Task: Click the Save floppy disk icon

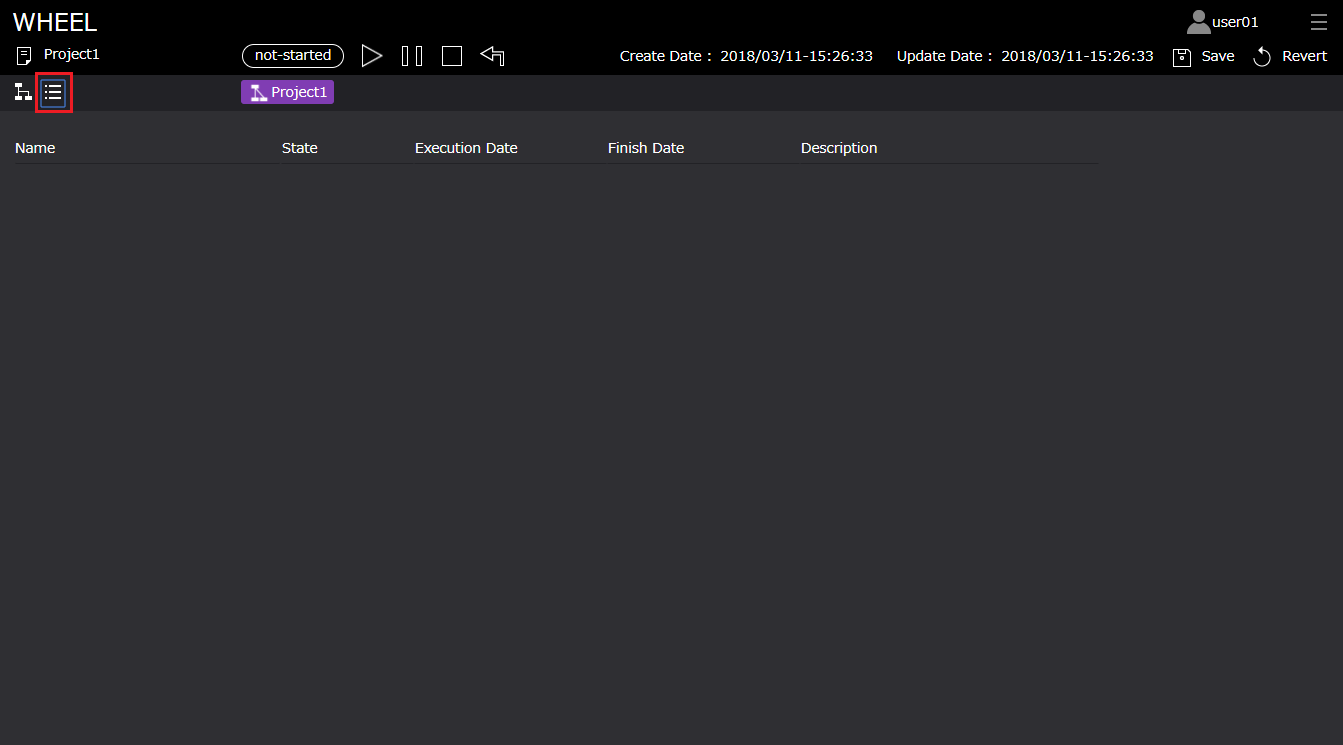Action: pyautogui.click(x=1182, y=57)
